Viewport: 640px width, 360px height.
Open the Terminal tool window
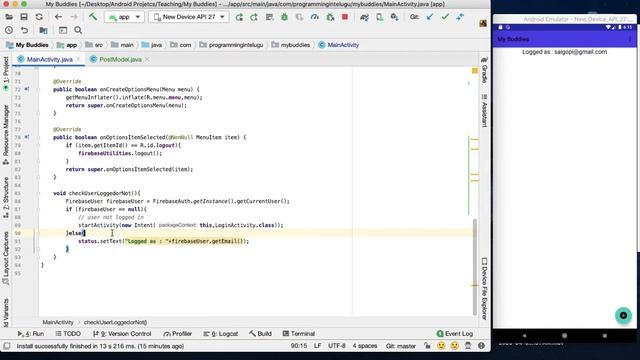pyautogui.click(x=299, y=333)
